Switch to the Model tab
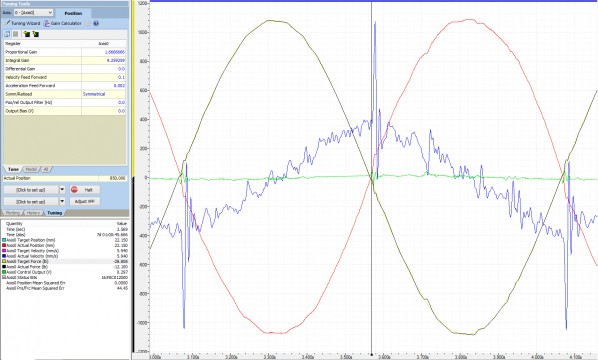This screenshot has height=360, width=598. (31, 169)
